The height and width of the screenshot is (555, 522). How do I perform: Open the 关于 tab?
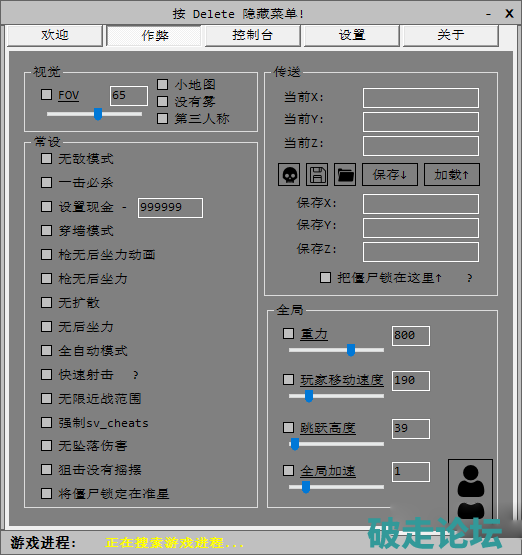coord(451,35)
